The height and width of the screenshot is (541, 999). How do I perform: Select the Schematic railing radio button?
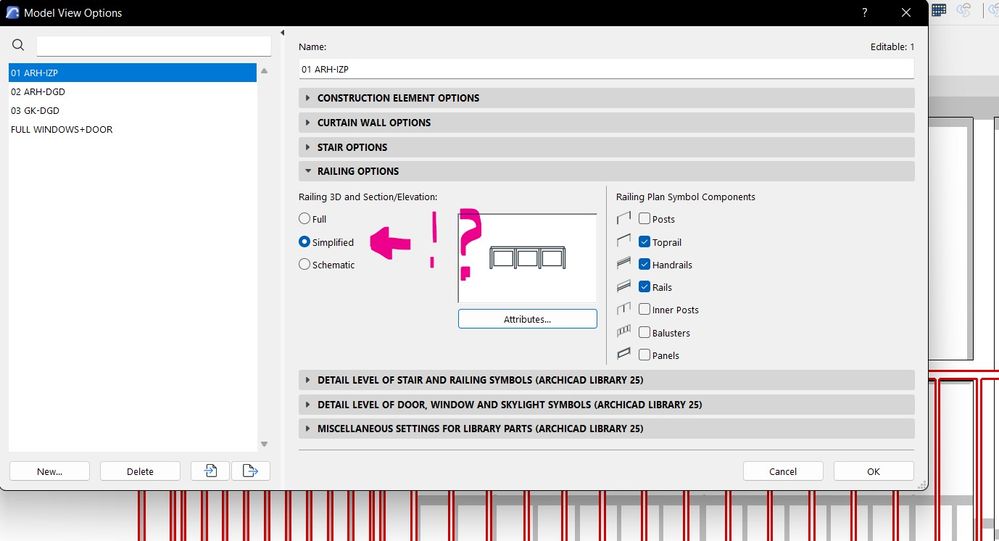[x=305, y=264]
